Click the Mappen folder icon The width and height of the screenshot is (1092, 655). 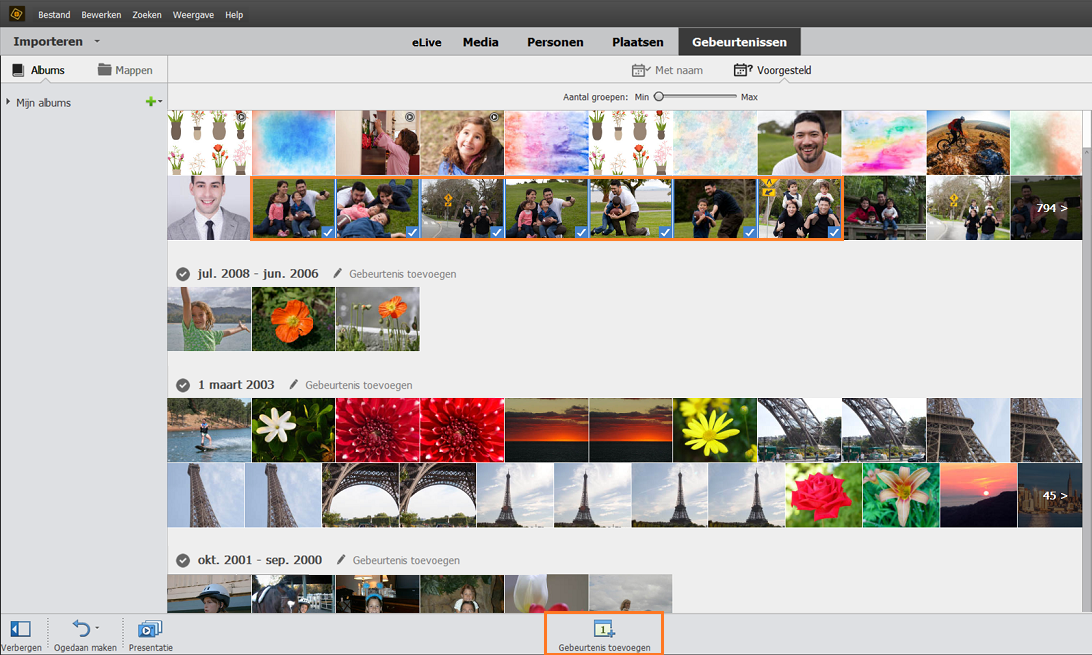click(x=104, y=70)
